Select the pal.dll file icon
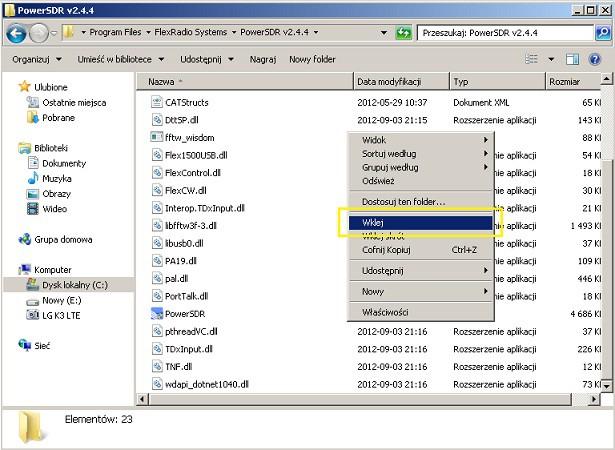 pos(157,279)
